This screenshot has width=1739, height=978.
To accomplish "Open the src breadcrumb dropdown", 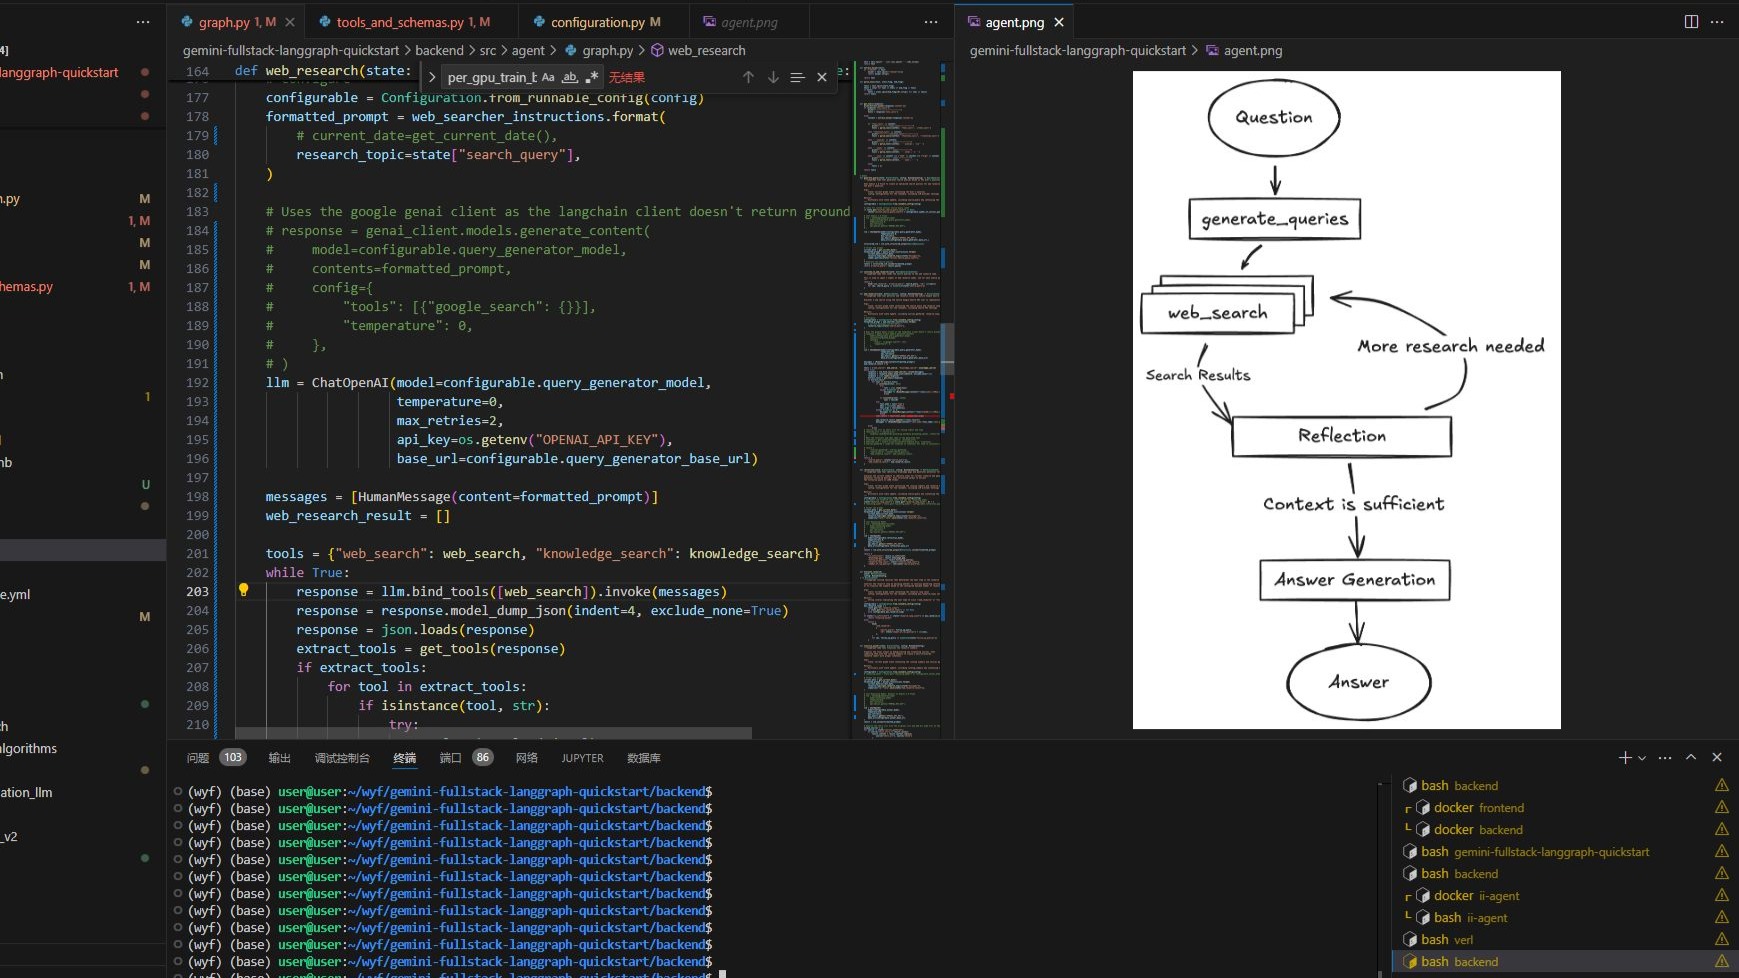I will (487, 50).
